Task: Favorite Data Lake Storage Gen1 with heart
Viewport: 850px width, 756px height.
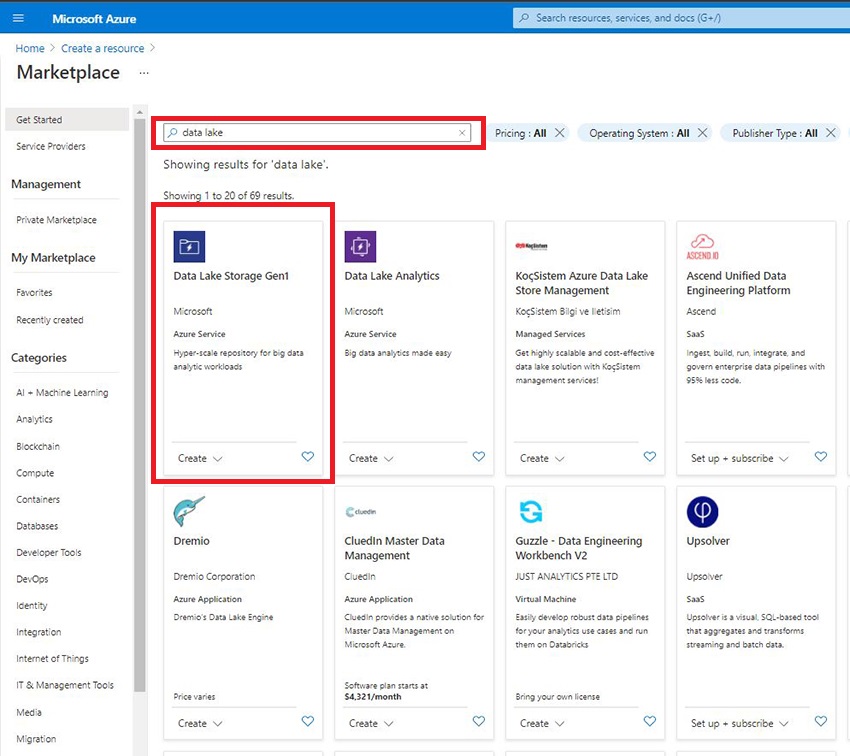Action: [x=308, y=456]
